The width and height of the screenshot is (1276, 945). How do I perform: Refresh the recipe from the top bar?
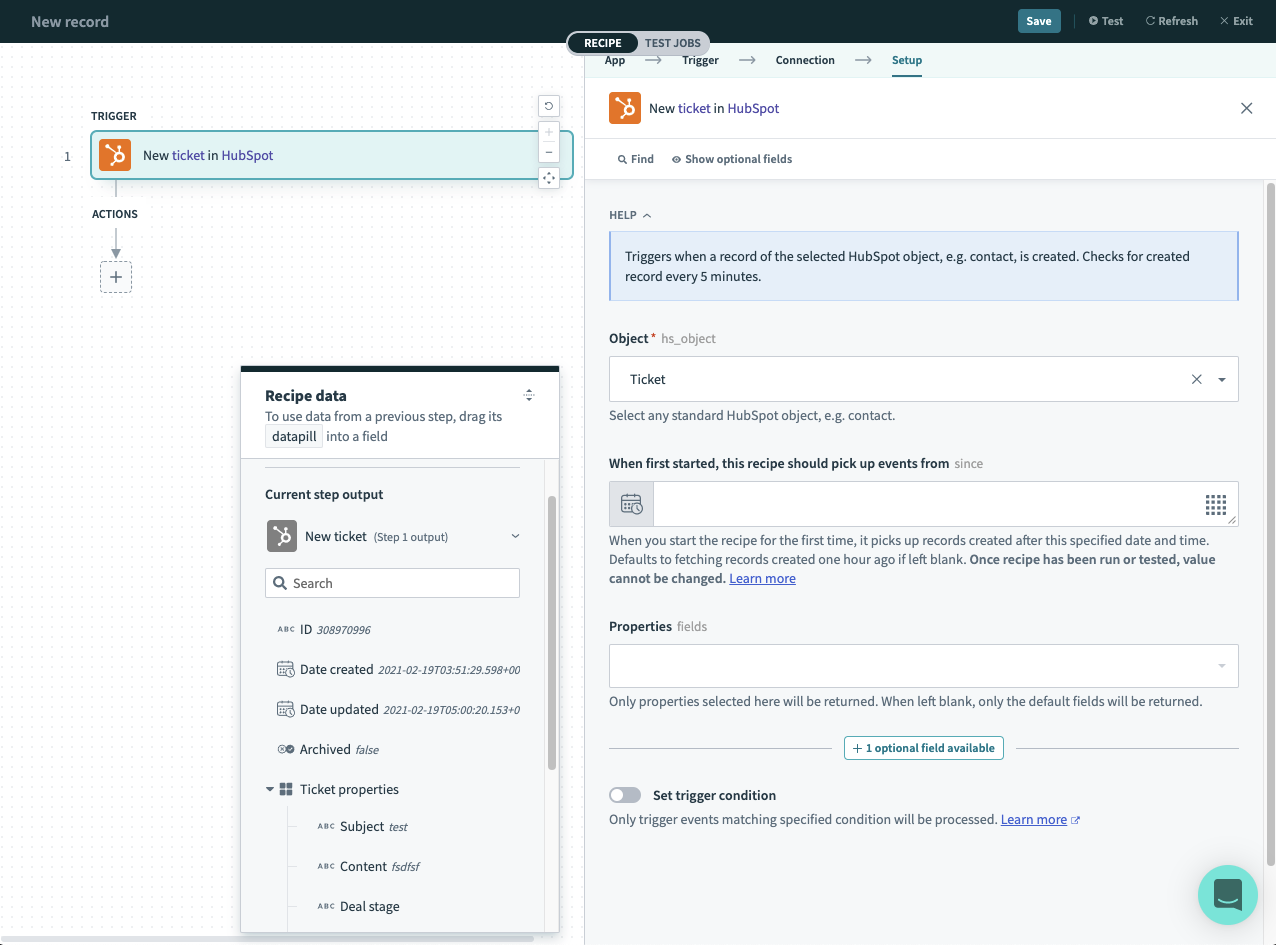(x=1171, y=21)
